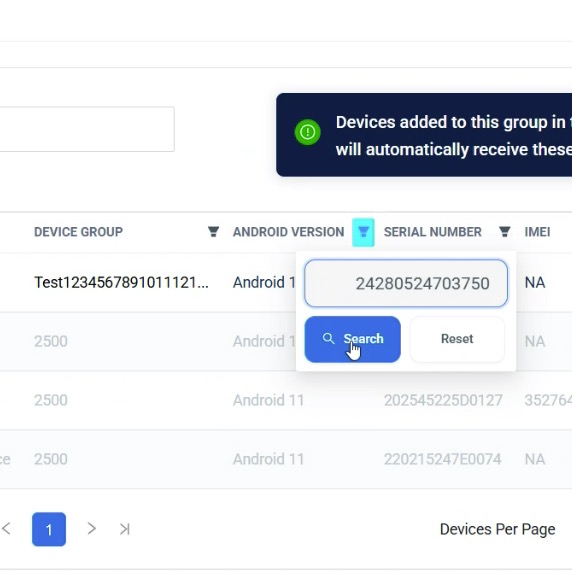
Task: Select the row with serial 220215247E0074
Action: tap(286, 459)
